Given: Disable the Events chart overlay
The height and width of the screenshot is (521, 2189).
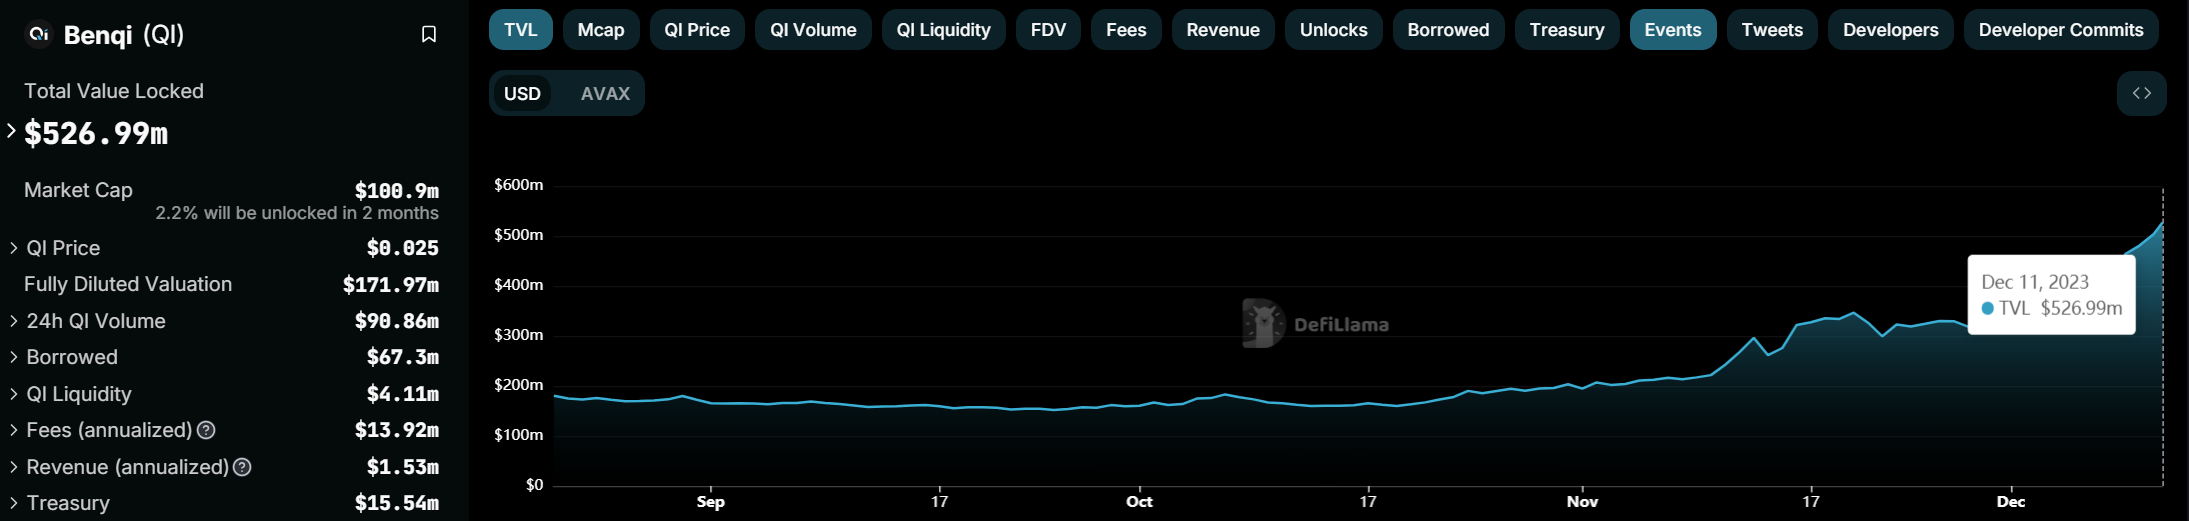Looking at the screenshot, I should (1672, 30).
